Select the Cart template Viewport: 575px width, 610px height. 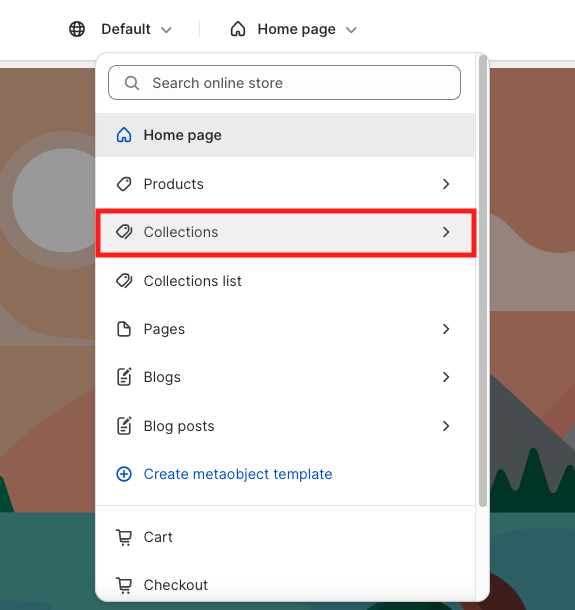pos(285,537)
